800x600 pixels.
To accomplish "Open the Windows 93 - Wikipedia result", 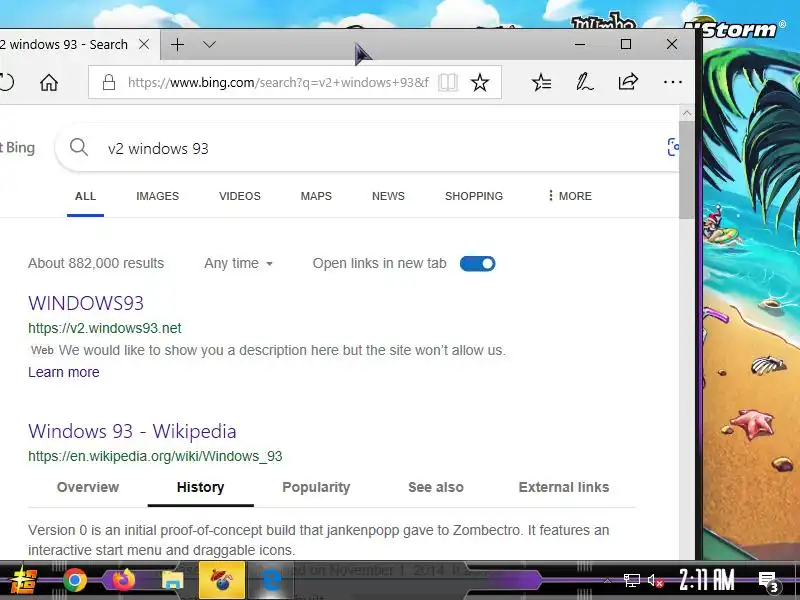I will pos(132,432).
